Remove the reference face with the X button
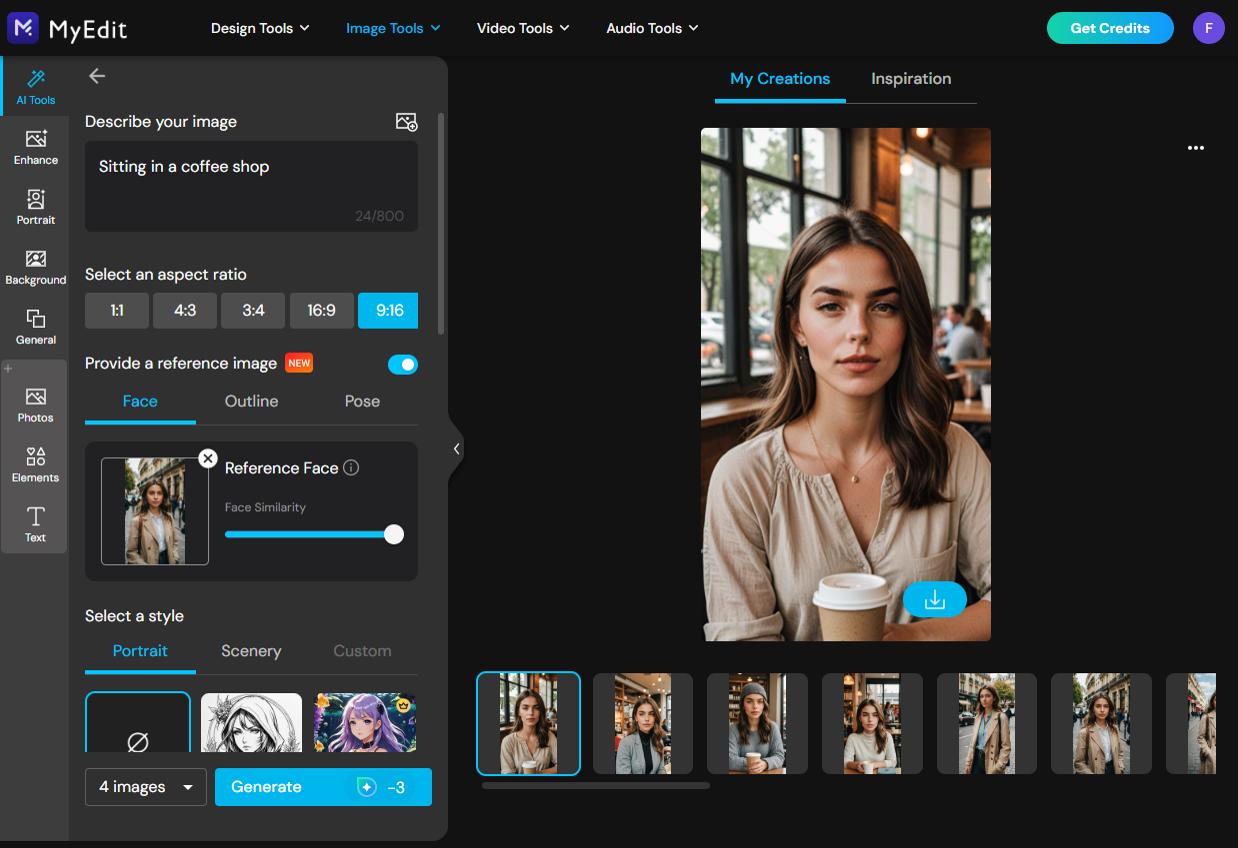Image resolution: width=1238 pixels, height=848 pixels. [208, 458]
